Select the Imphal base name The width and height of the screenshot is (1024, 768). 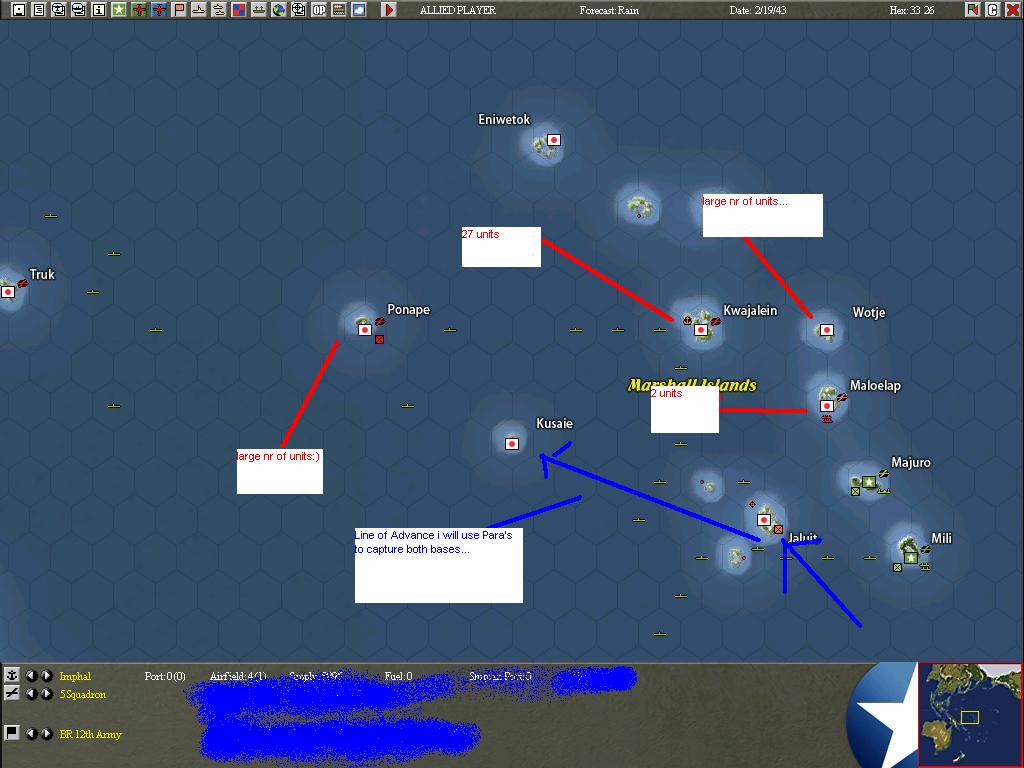(75, 676)
